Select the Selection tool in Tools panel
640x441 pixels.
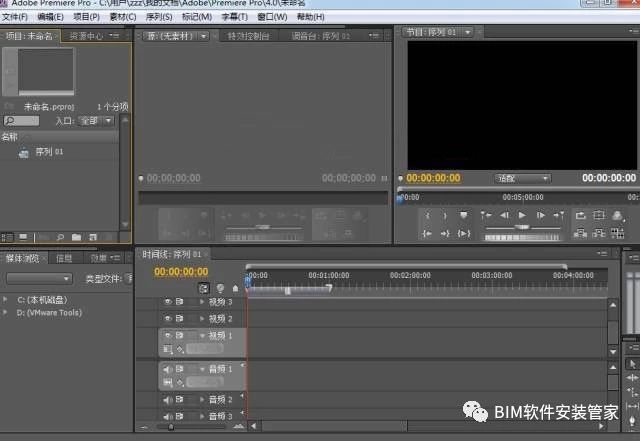[x=632, y=363]
